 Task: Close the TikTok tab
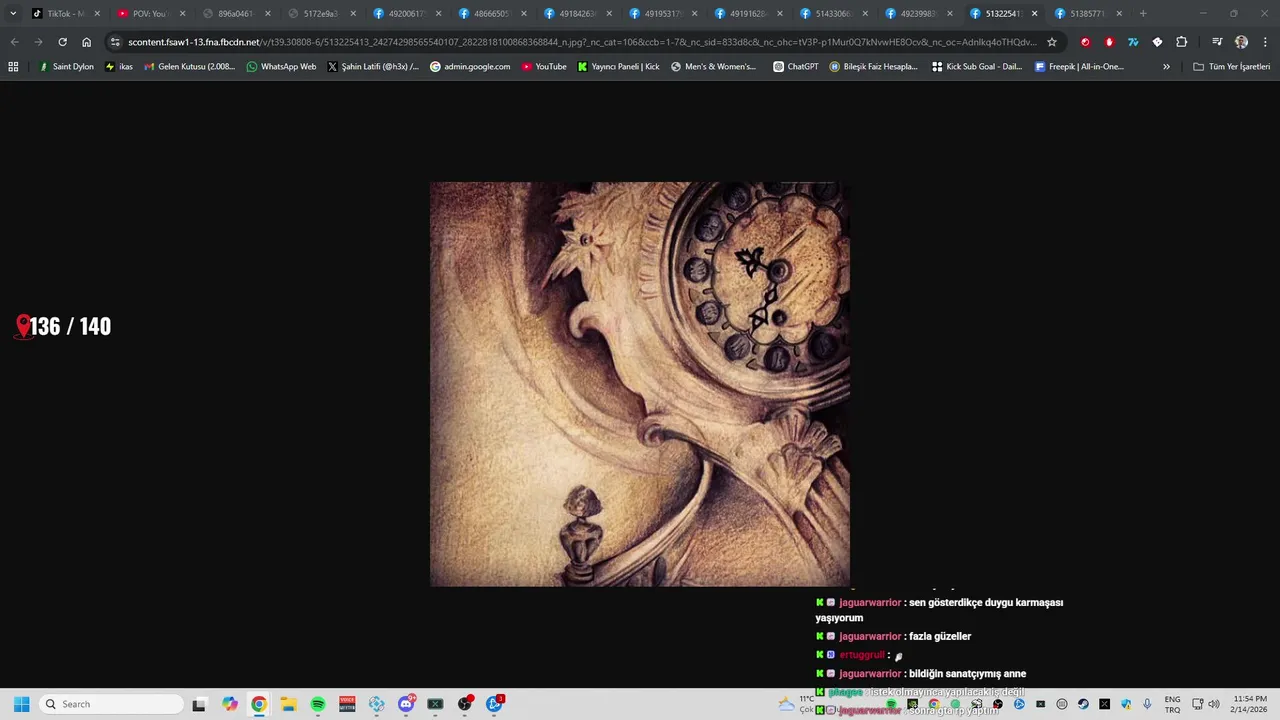click(97, 14)
